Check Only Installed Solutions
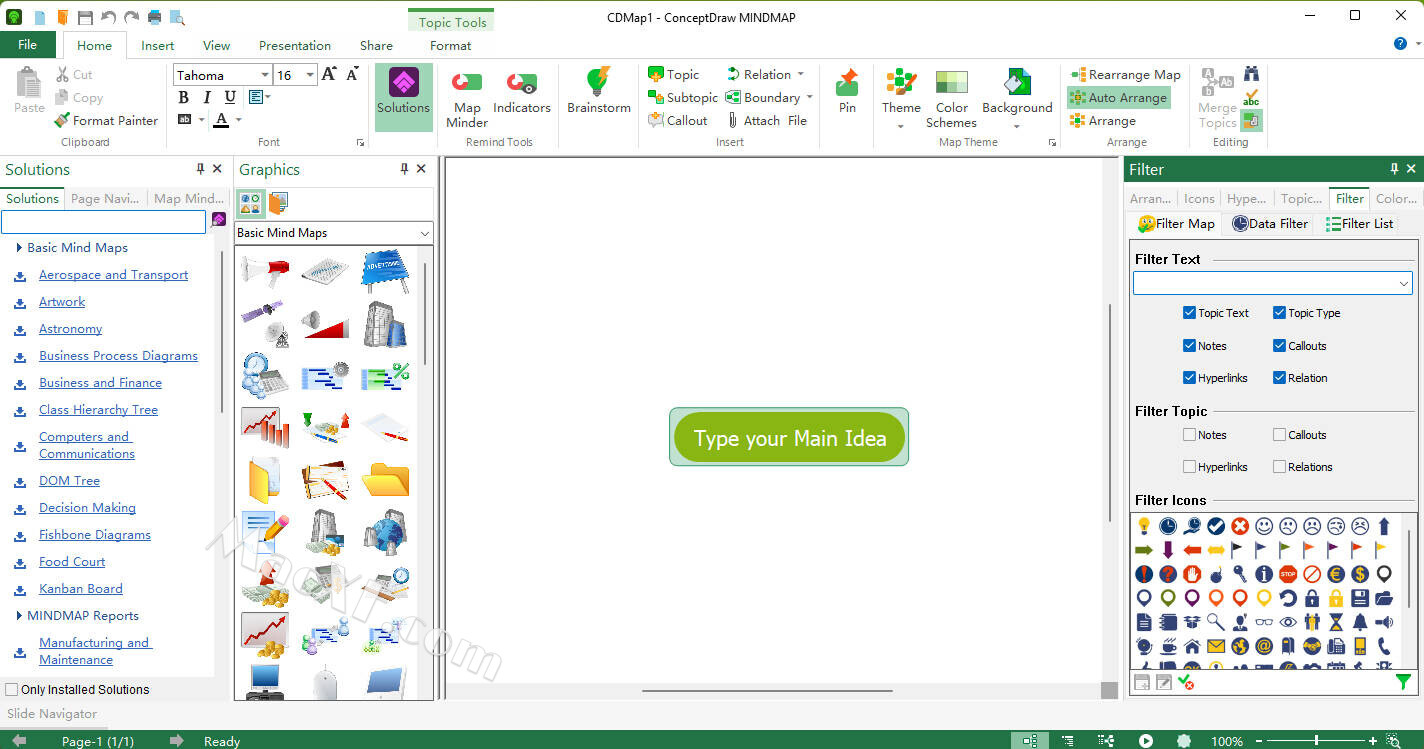 click(x=12, y=690)
